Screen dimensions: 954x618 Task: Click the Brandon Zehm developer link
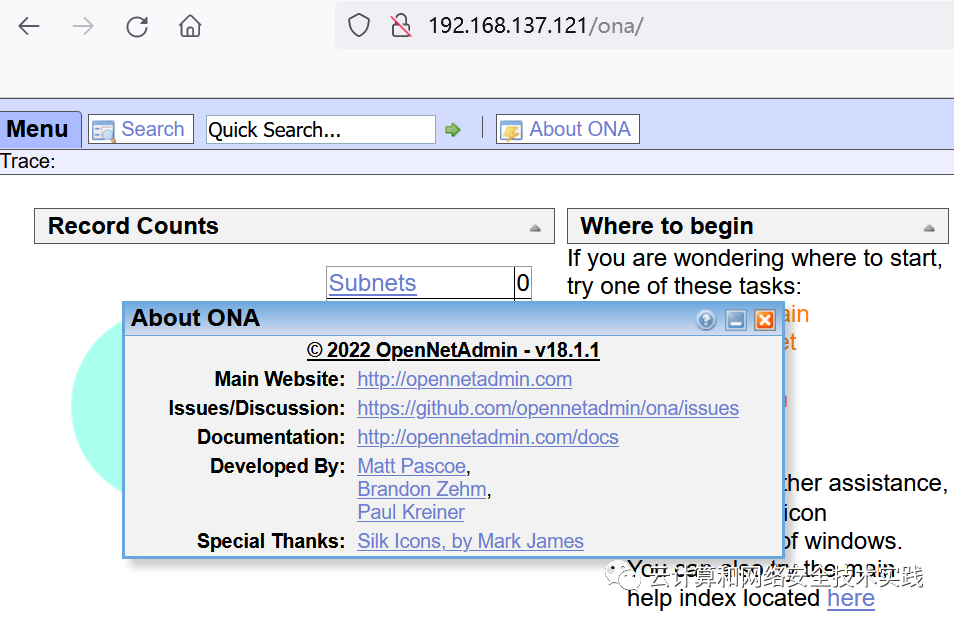tap(422, 489)
